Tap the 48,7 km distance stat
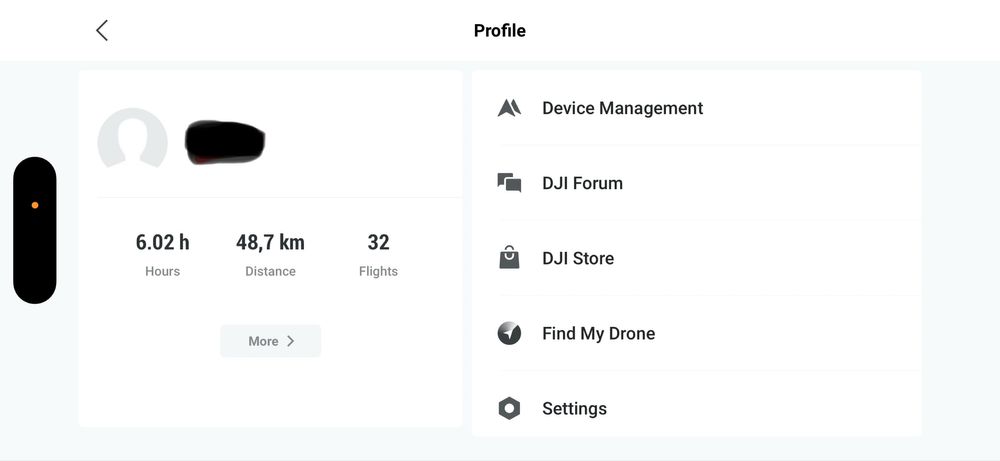This screenshot has height=461, width=1000. (270, 243)
